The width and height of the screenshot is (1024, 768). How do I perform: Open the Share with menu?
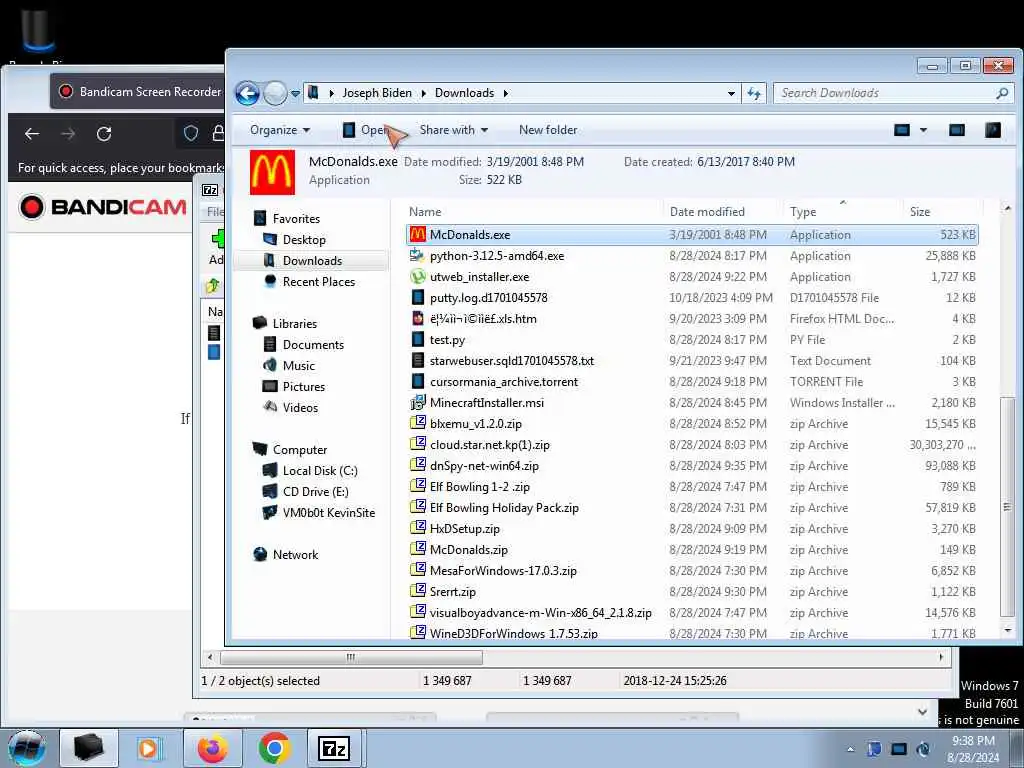[454, 130]
